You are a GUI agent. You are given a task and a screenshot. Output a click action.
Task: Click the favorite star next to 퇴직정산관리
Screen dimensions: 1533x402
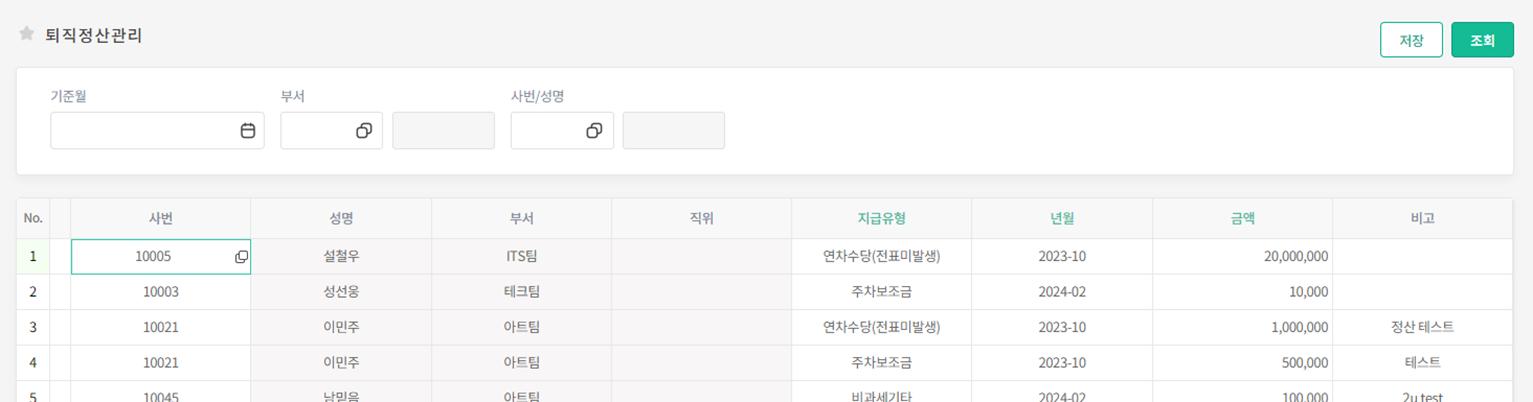(27, 34)
